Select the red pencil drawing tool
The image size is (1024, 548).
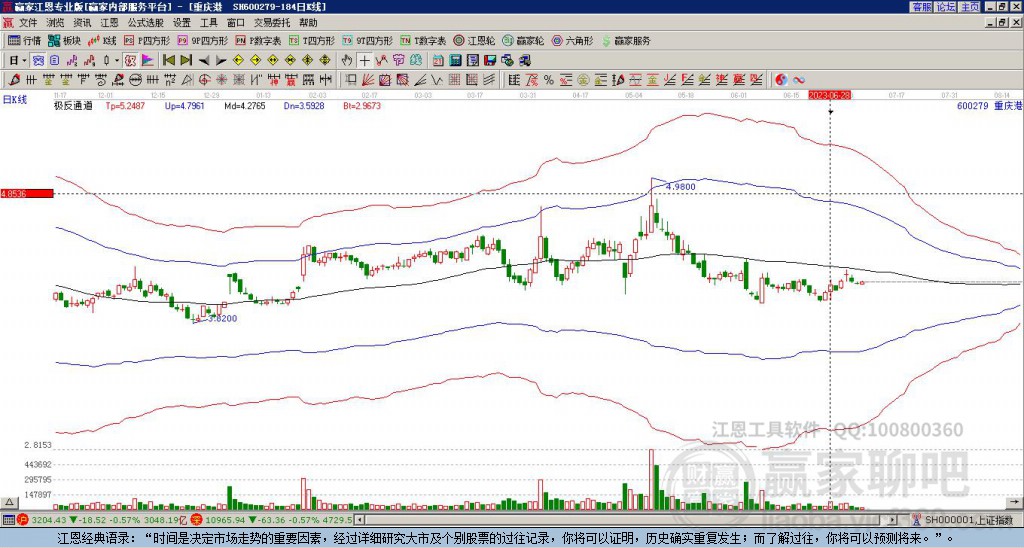[x=13, y=80]
